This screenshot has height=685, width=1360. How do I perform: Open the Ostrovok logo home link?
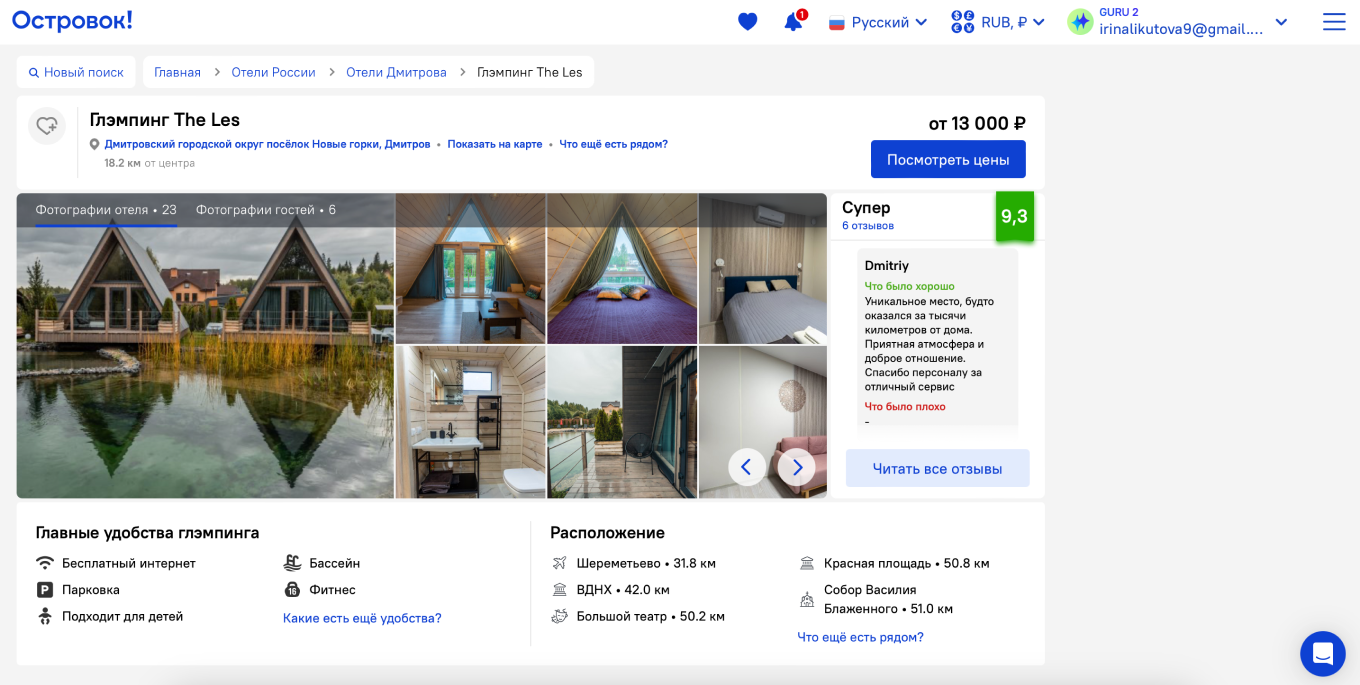click(x=72, y=20)
